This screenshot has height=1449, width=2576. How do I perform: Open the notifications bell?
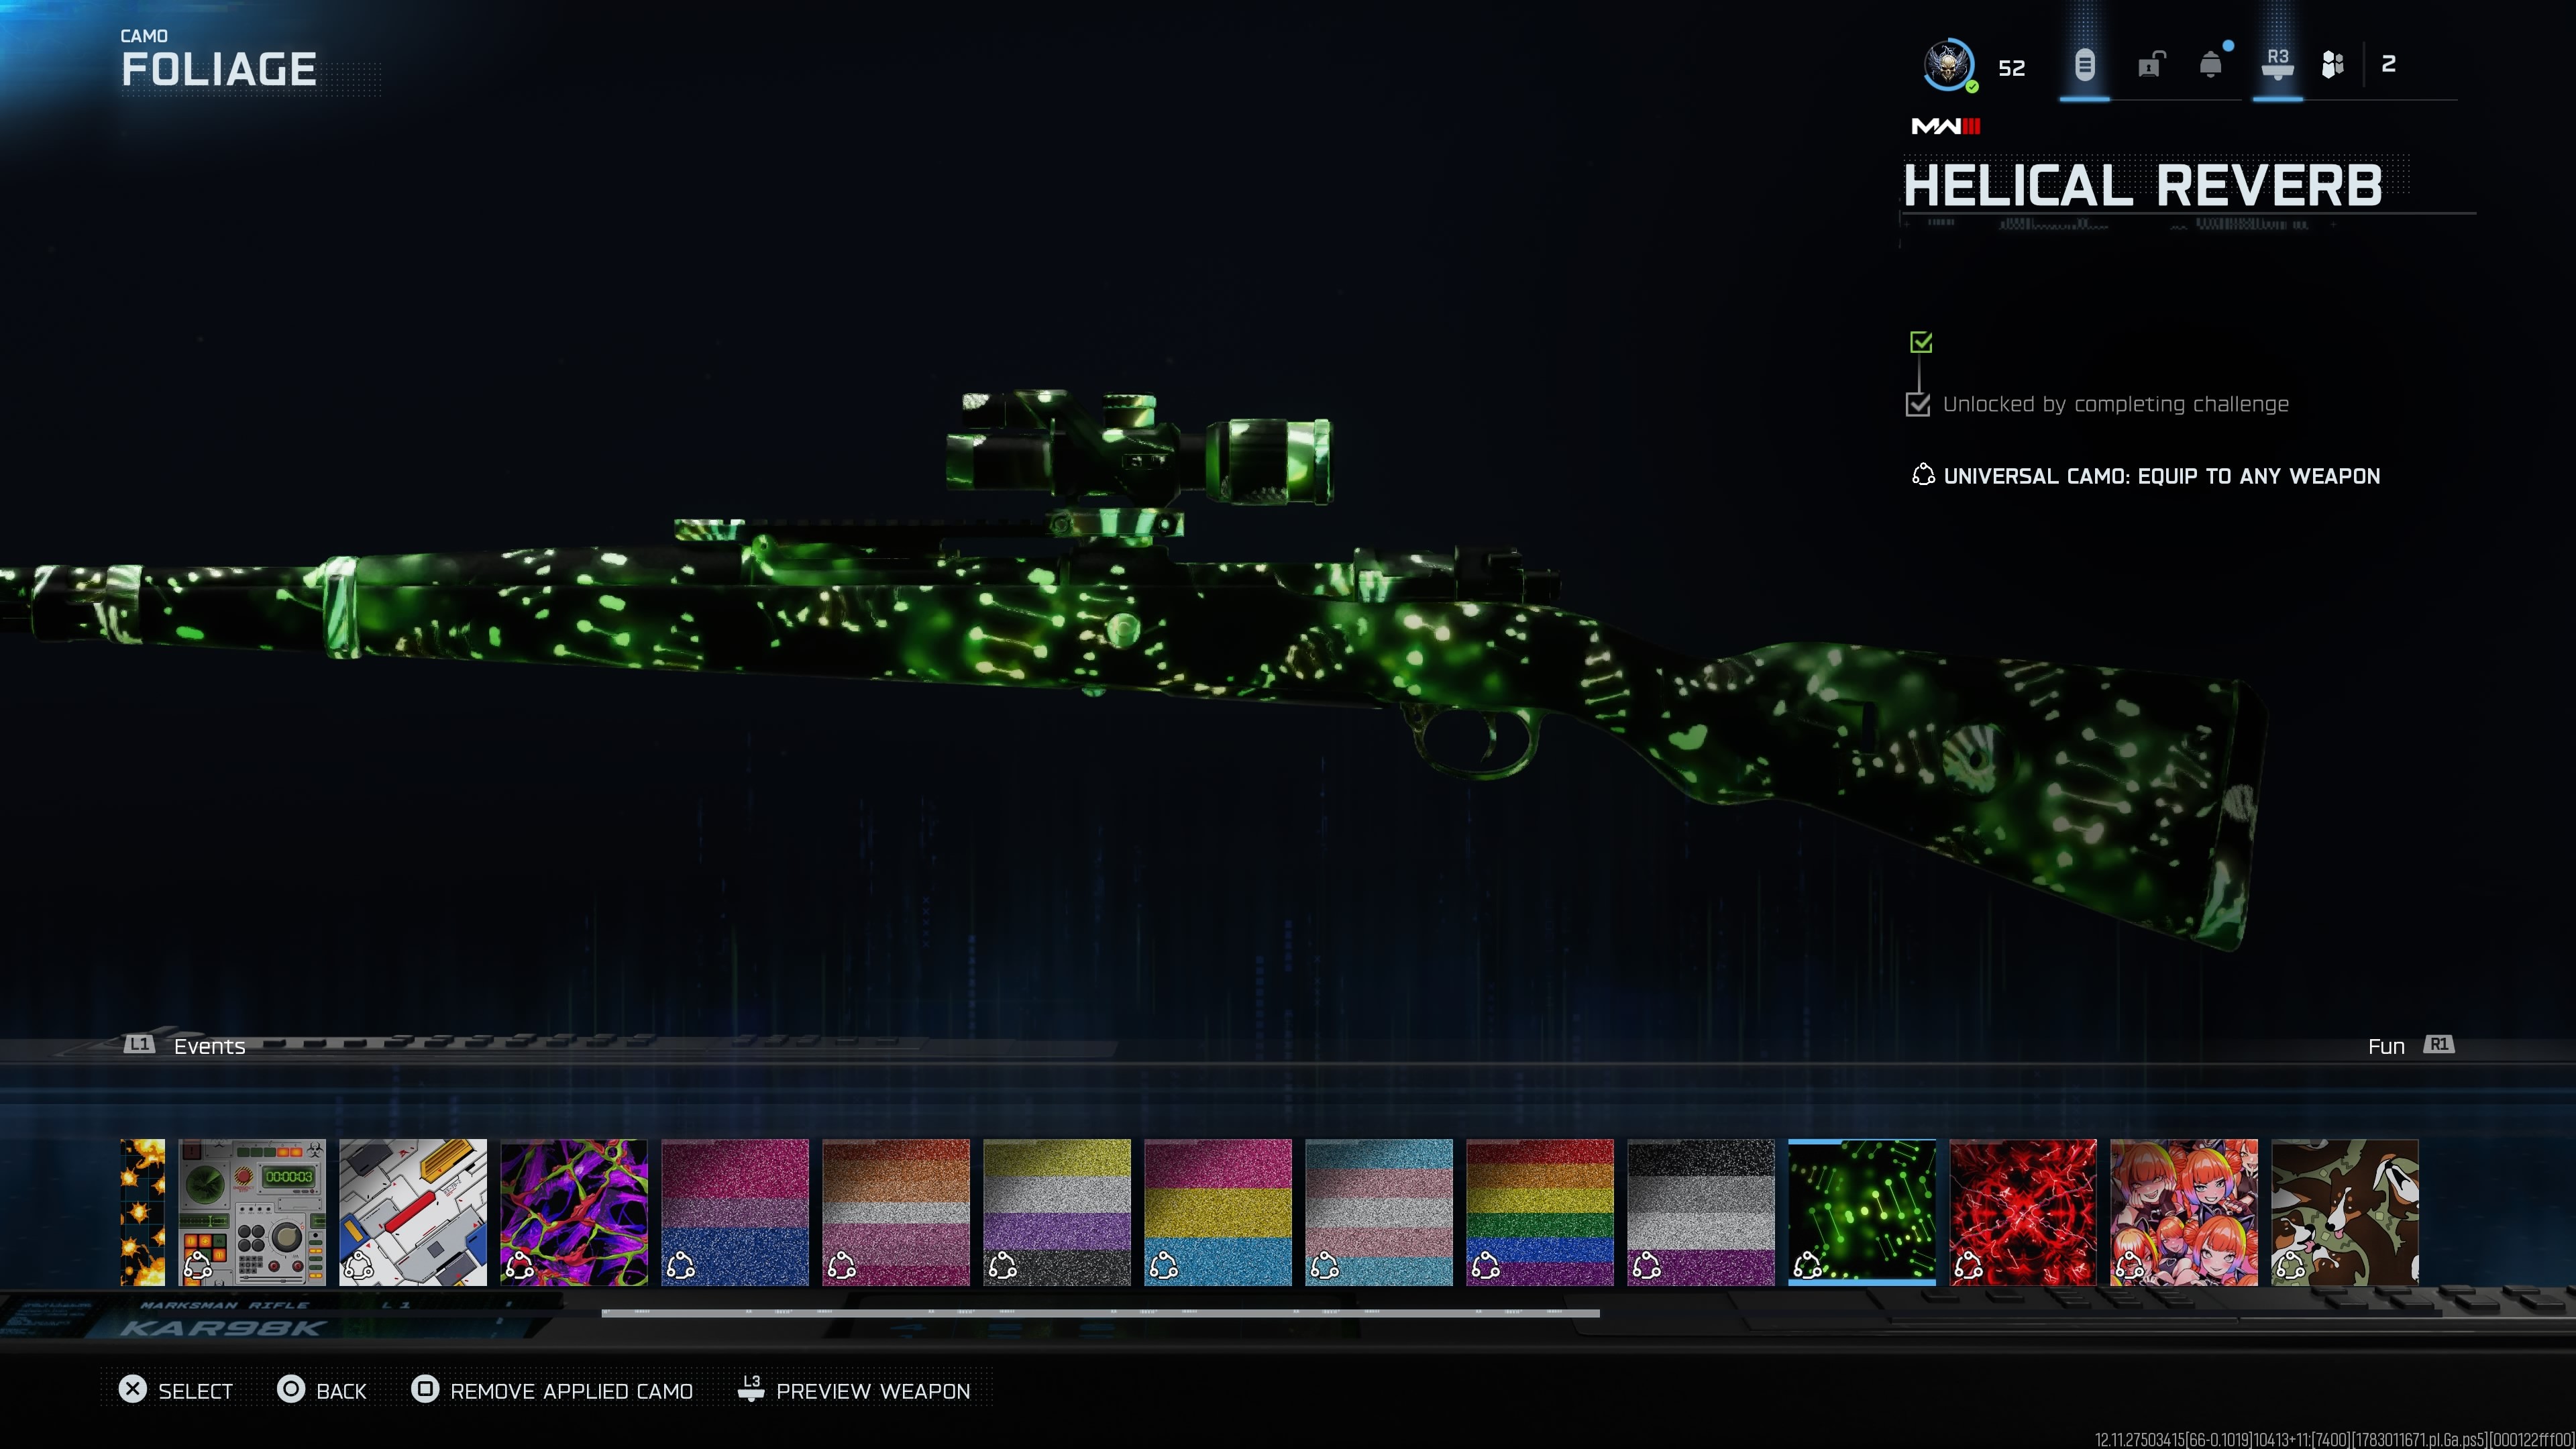coord(2211,66)
